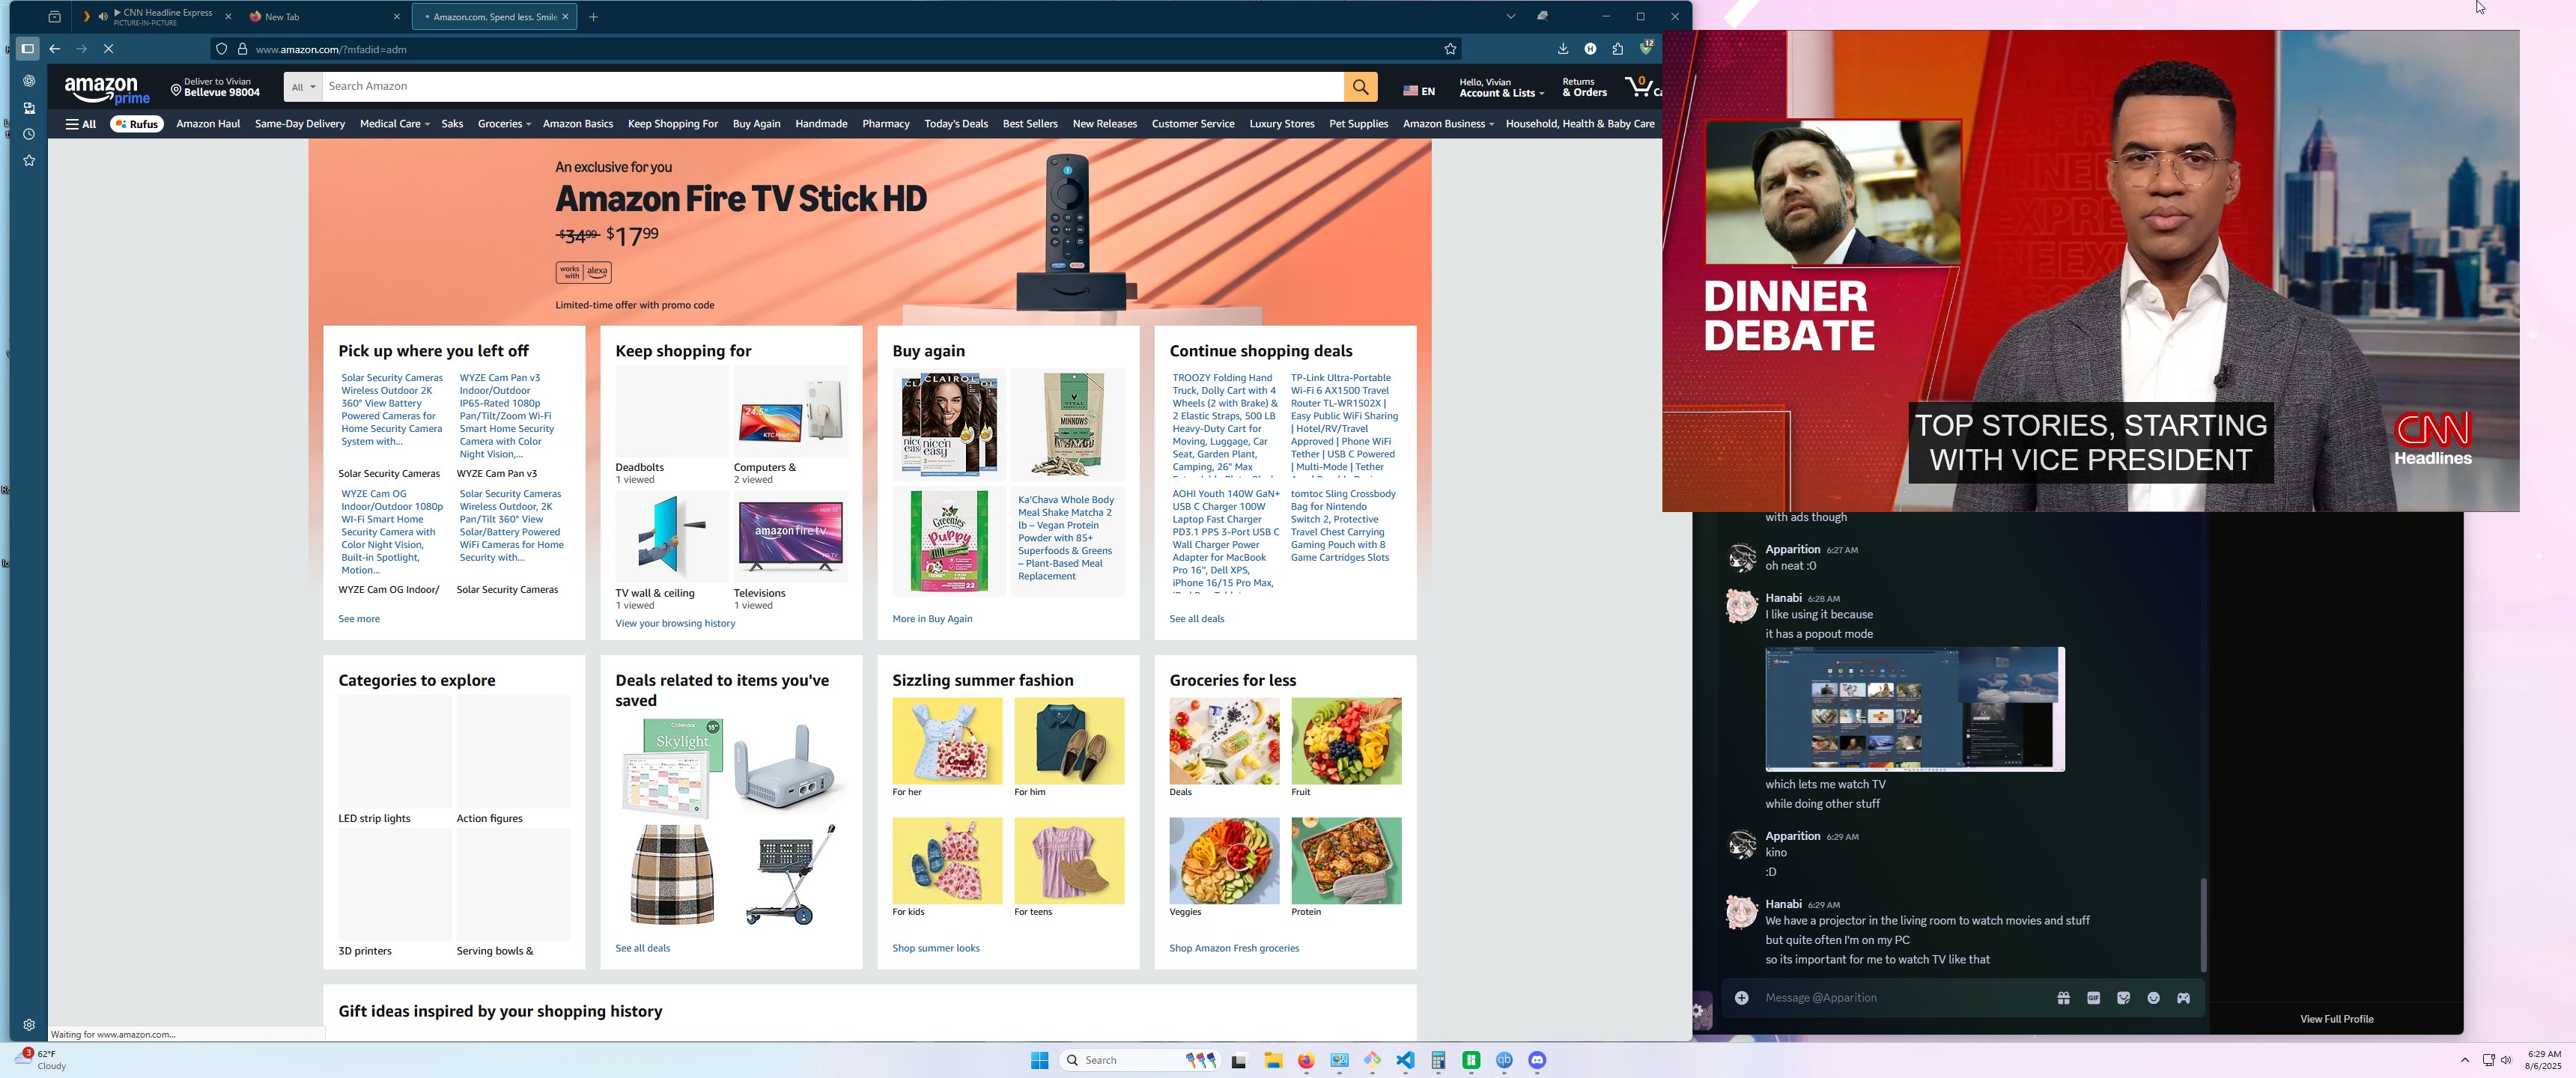Click the gift icon in the message bar
2576x1078 pixels.
point(2063,998)
